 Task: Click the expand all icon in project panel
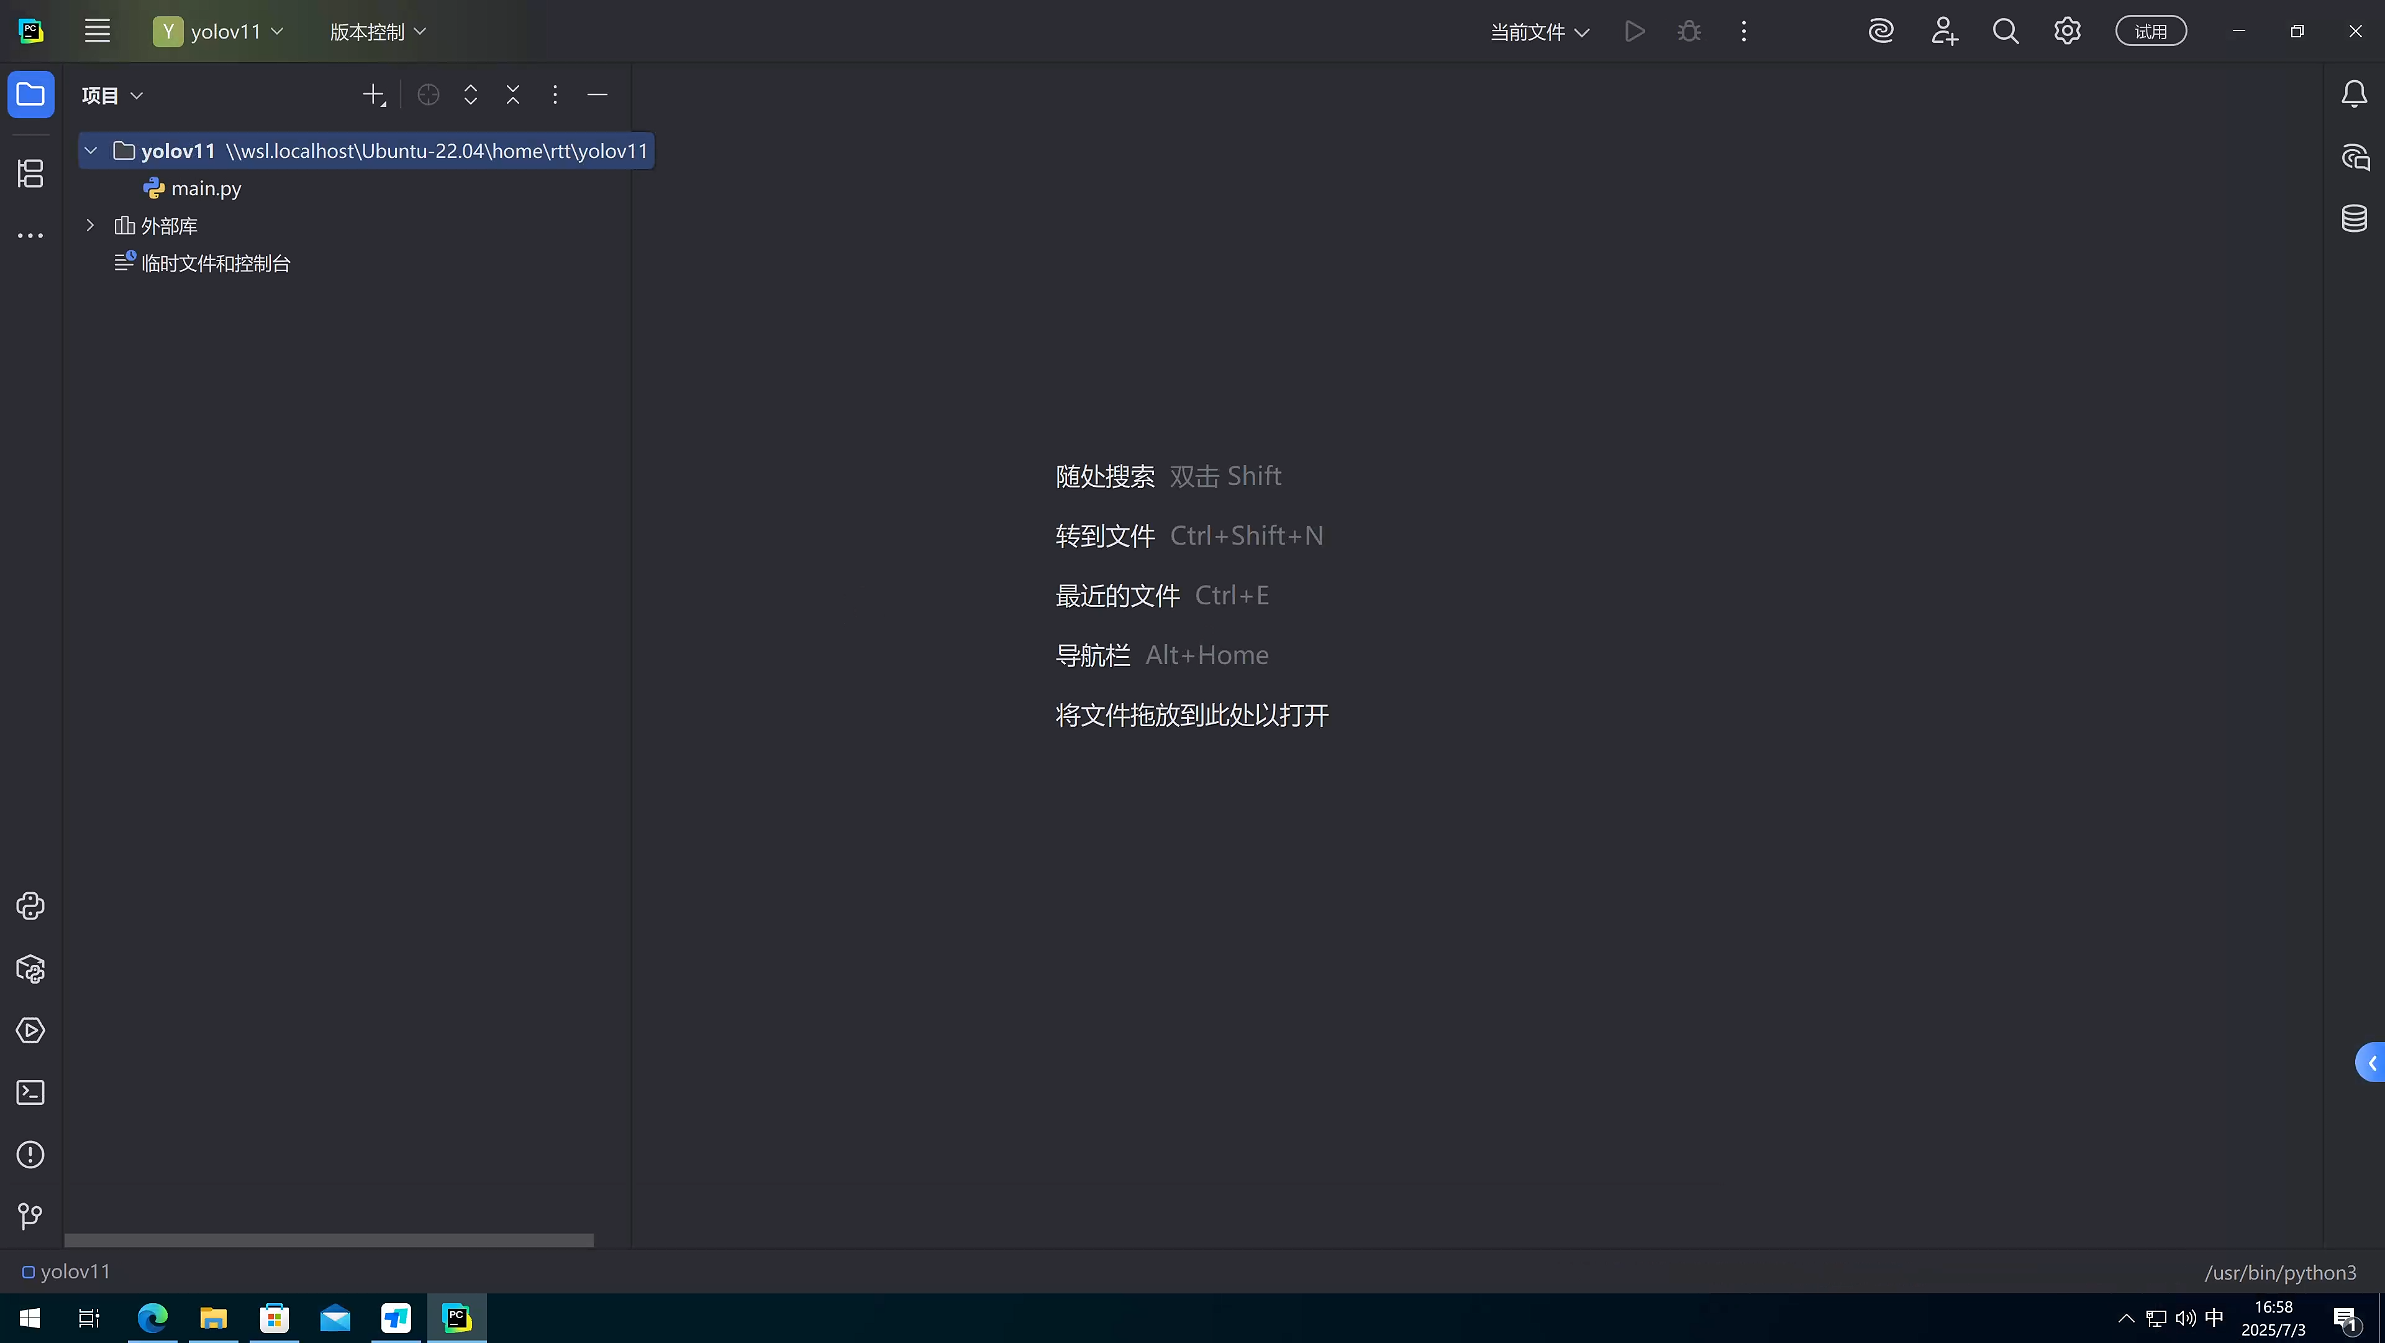click(470, 95)
